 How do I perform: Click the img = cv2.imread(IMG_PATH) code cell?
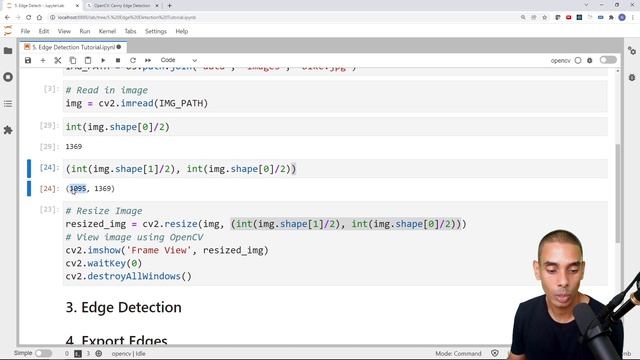click(335, 97)
